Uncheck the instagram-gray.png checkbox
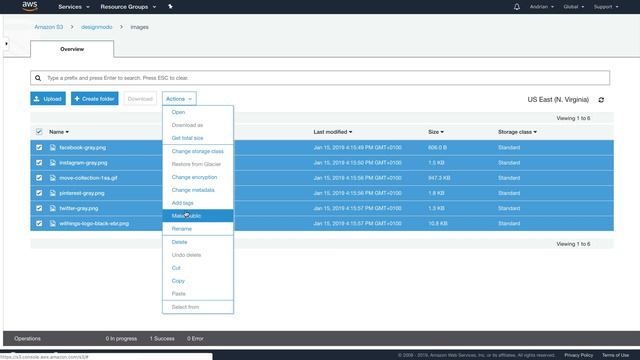 coord(39,162)
